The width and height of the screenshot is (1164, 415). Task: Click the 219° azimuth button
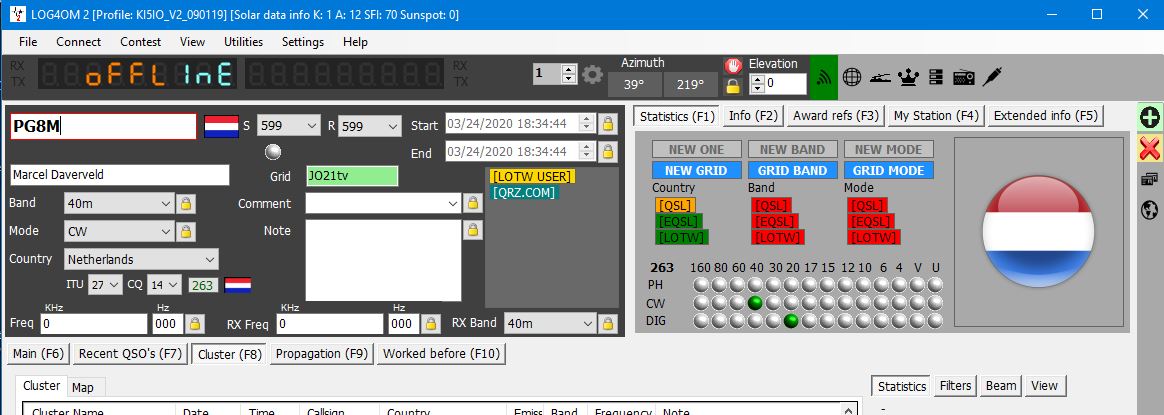pyautogui.click(x=690, y=85)
